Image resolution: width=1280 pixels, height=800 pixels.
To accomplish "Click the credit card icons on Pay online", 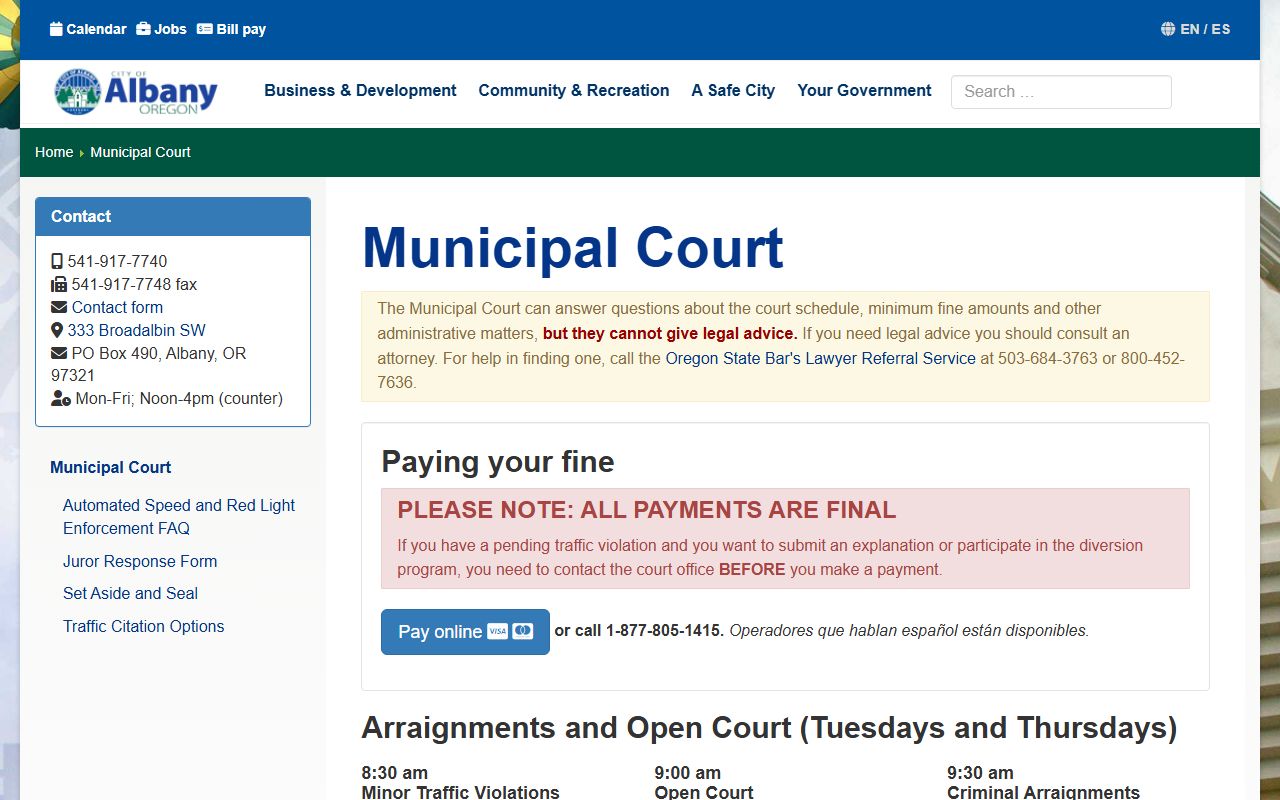I will tap(510, 632).
